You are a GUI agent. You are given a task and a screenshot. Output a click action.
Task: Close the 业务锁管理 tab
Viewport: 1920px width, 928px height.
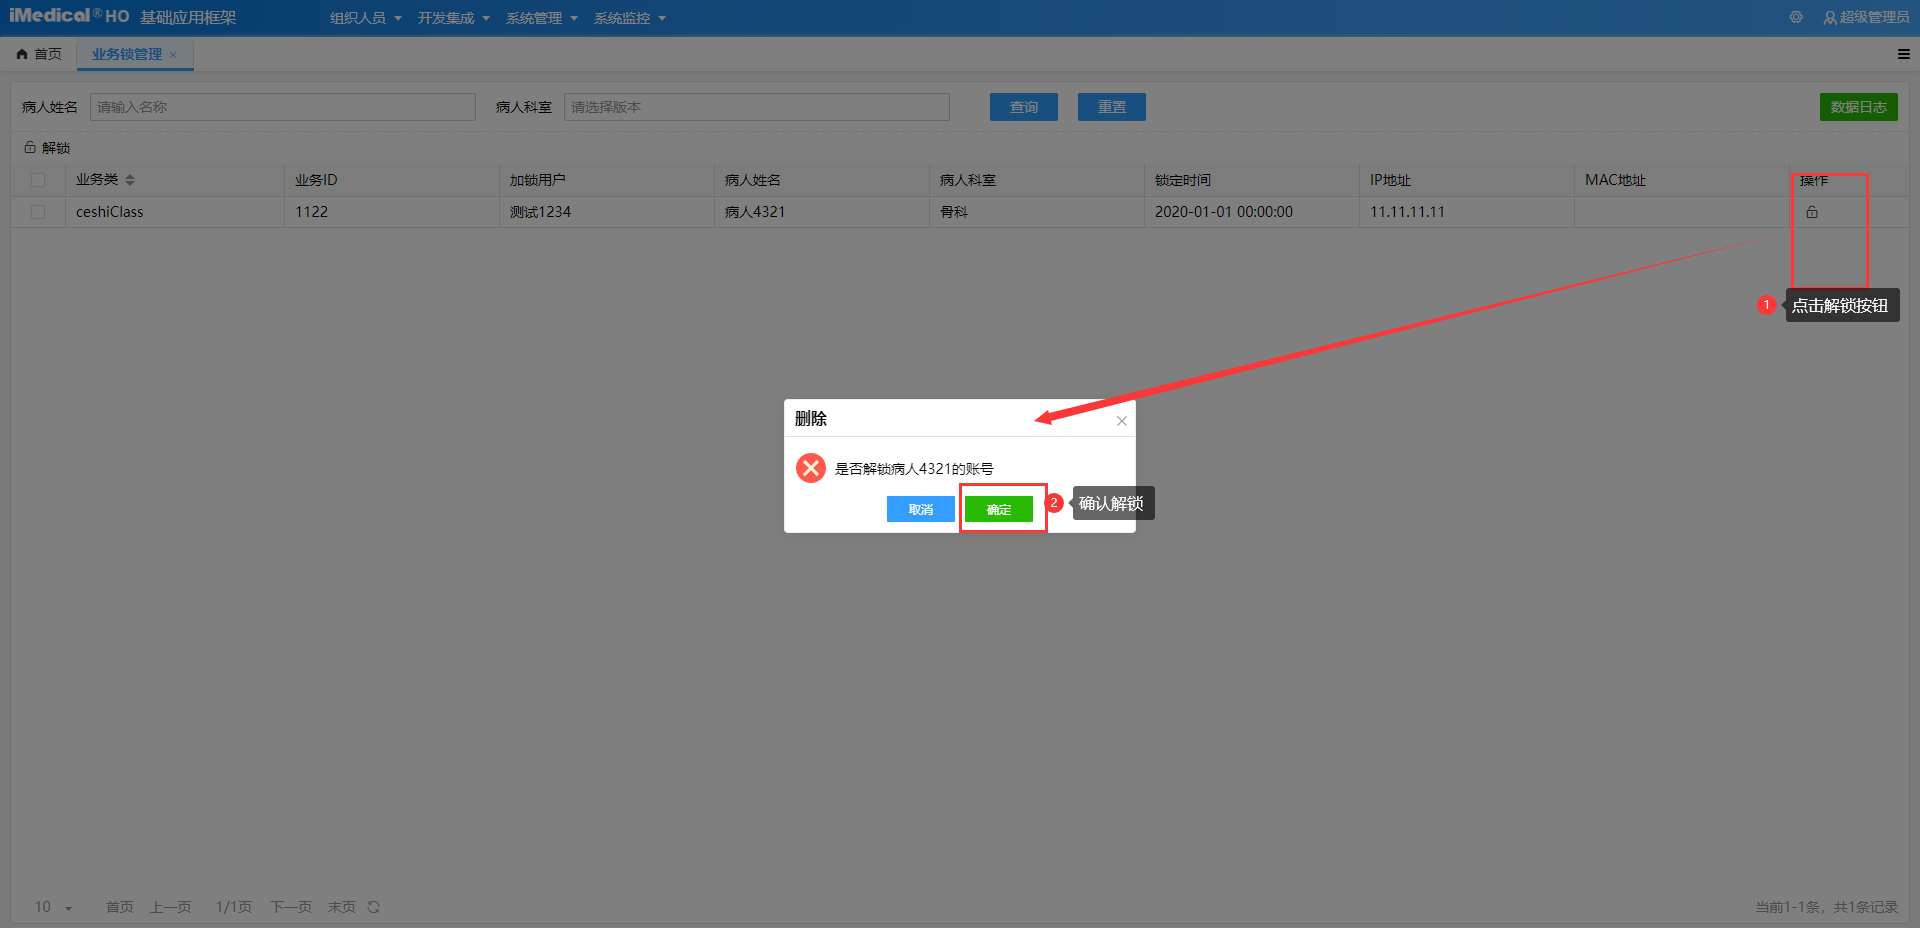[173, 55]
